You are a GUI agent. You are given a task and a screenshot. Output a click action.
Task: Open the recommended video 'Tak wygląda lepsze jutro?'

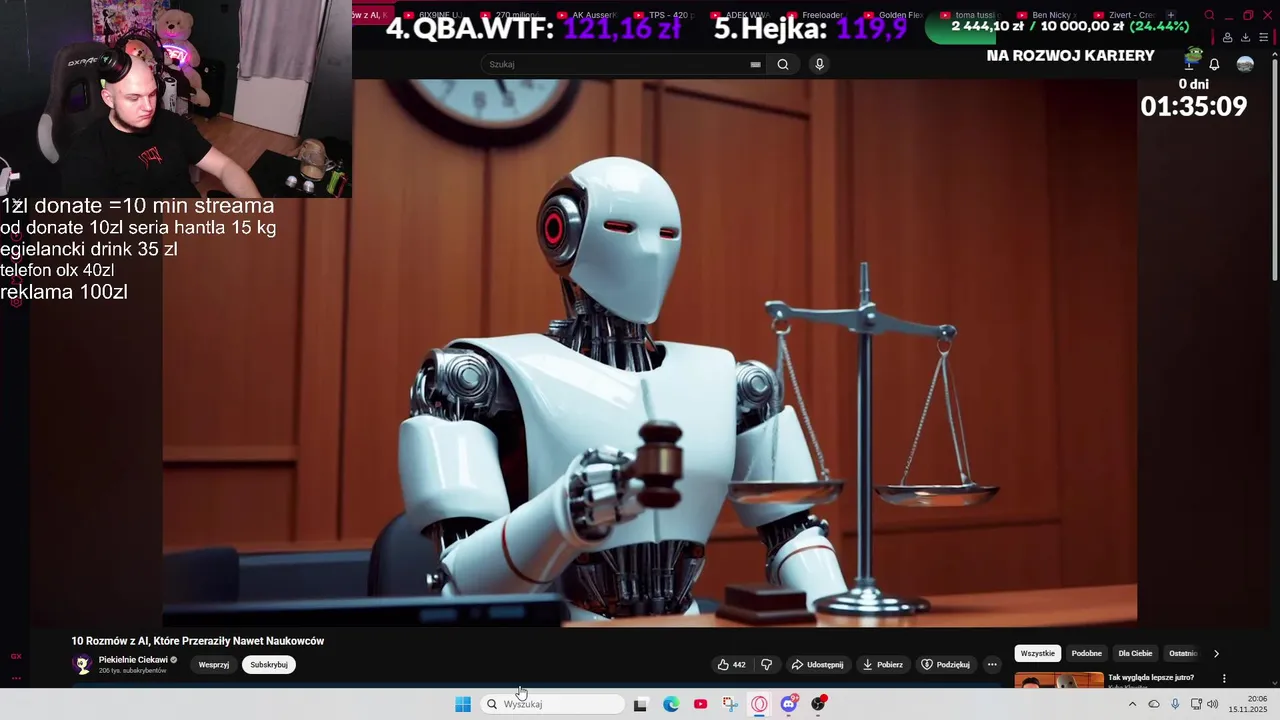click(1150, 677)
